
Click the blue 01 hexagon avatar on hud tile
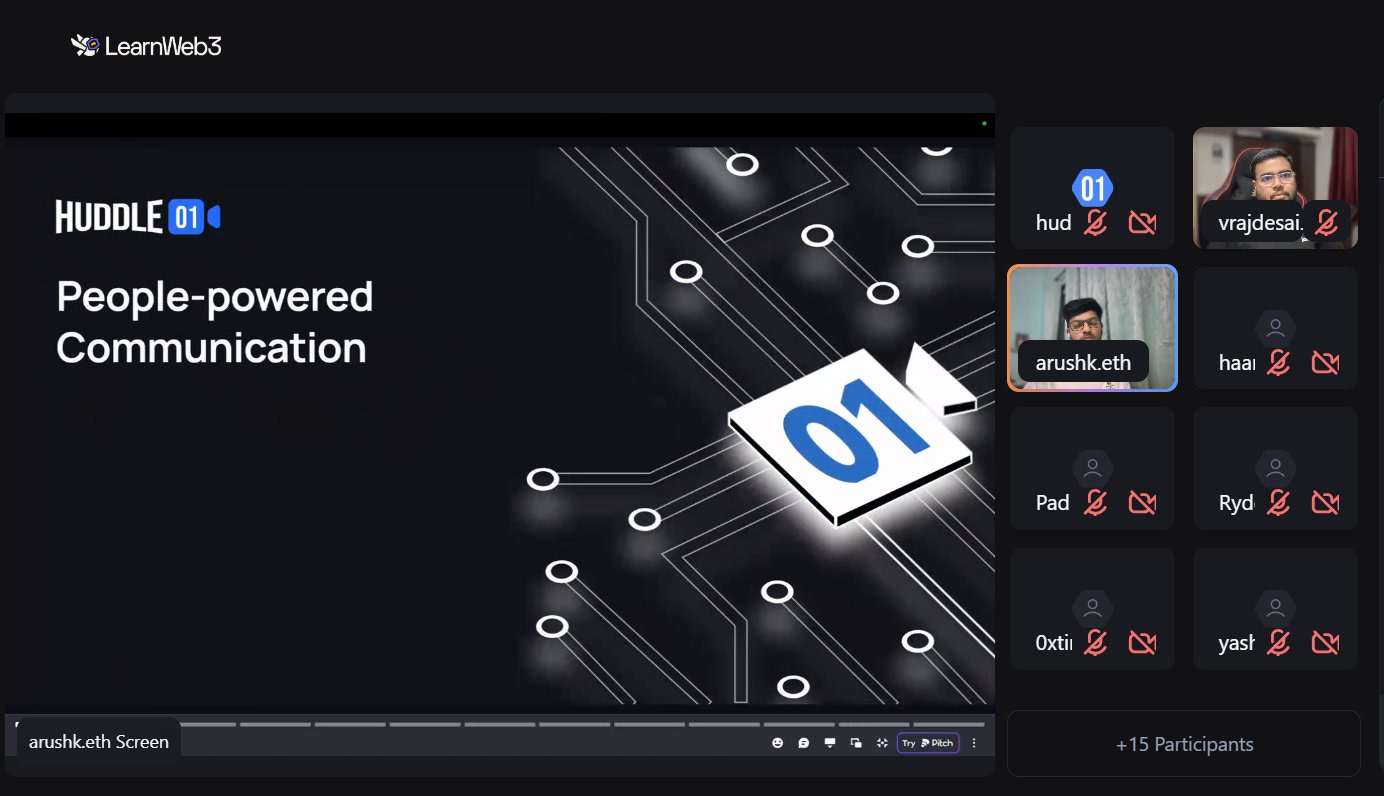(1093, 188)
